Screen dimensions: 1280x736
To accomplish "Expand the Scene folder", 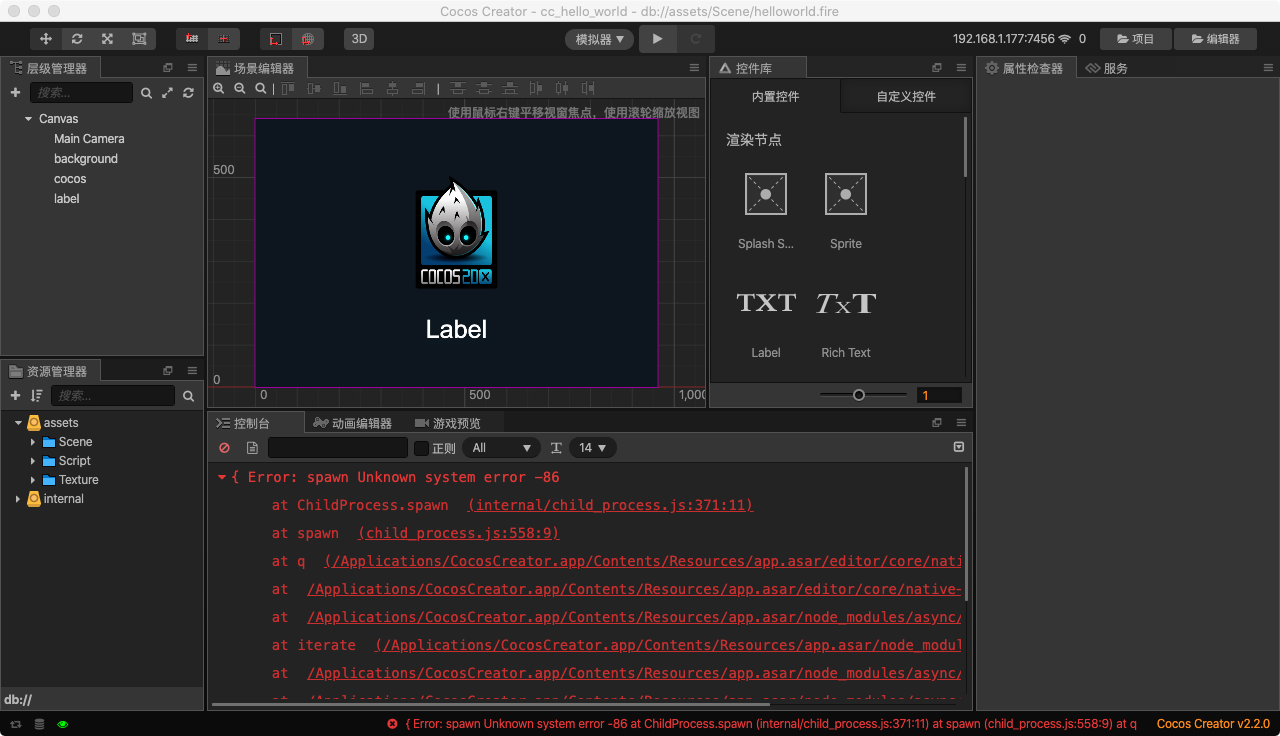I will 33,442.
